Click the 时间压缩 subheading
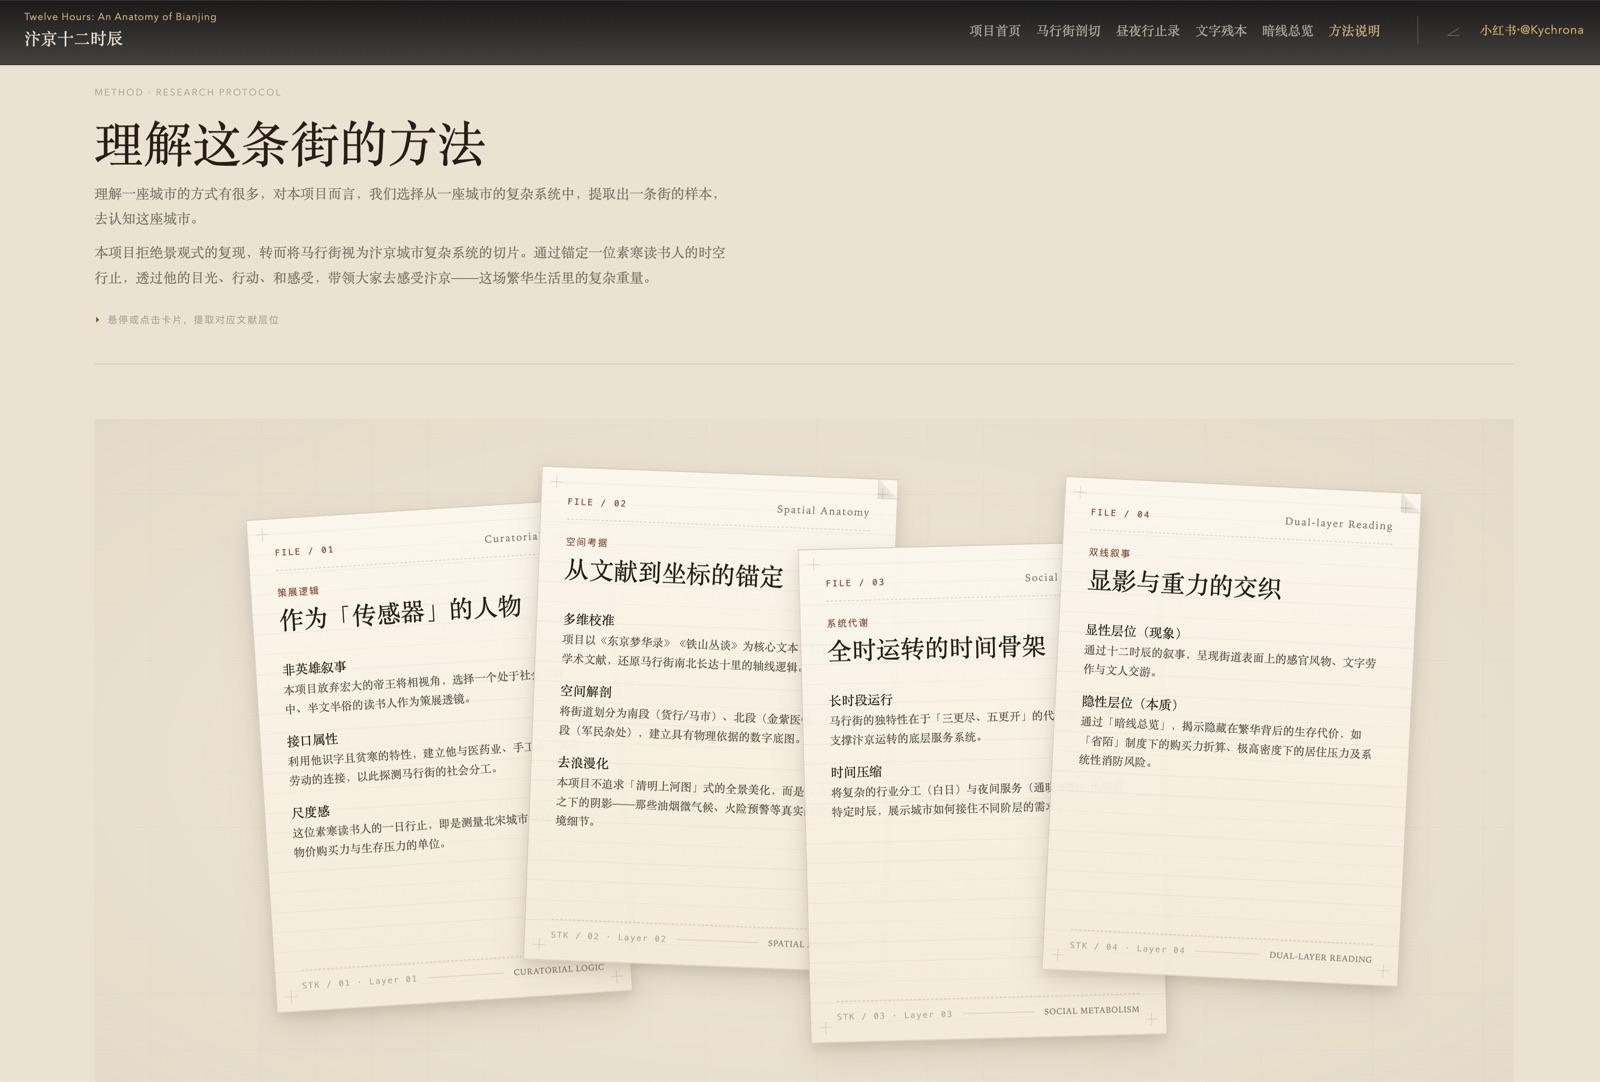Image resolution: width=1600 pixels, height=1082 pixels. pos(856,772)
